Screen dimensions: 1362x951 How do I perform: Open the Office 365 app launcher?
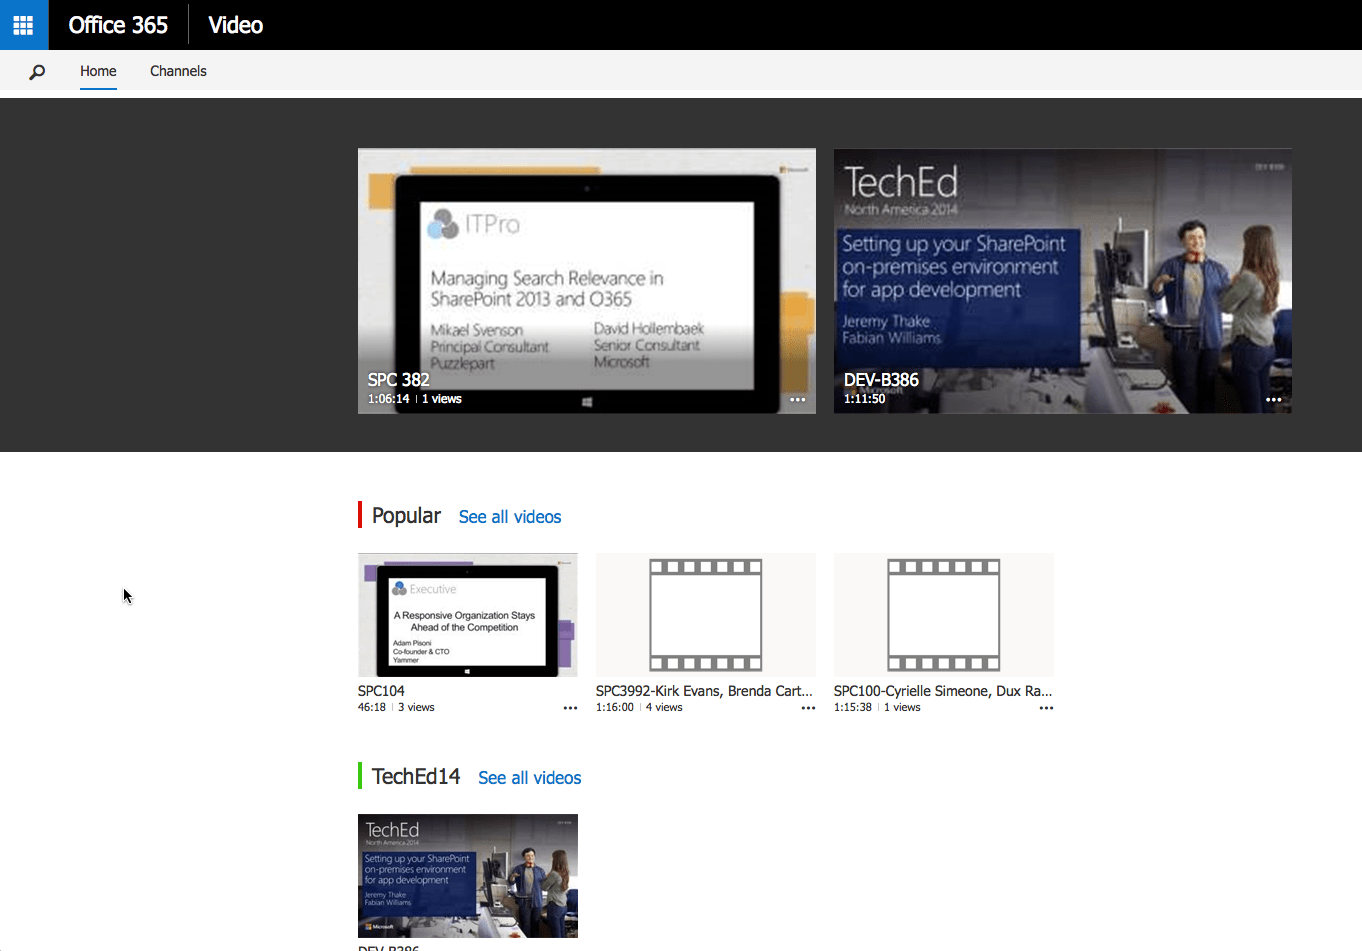pos(22,24)
